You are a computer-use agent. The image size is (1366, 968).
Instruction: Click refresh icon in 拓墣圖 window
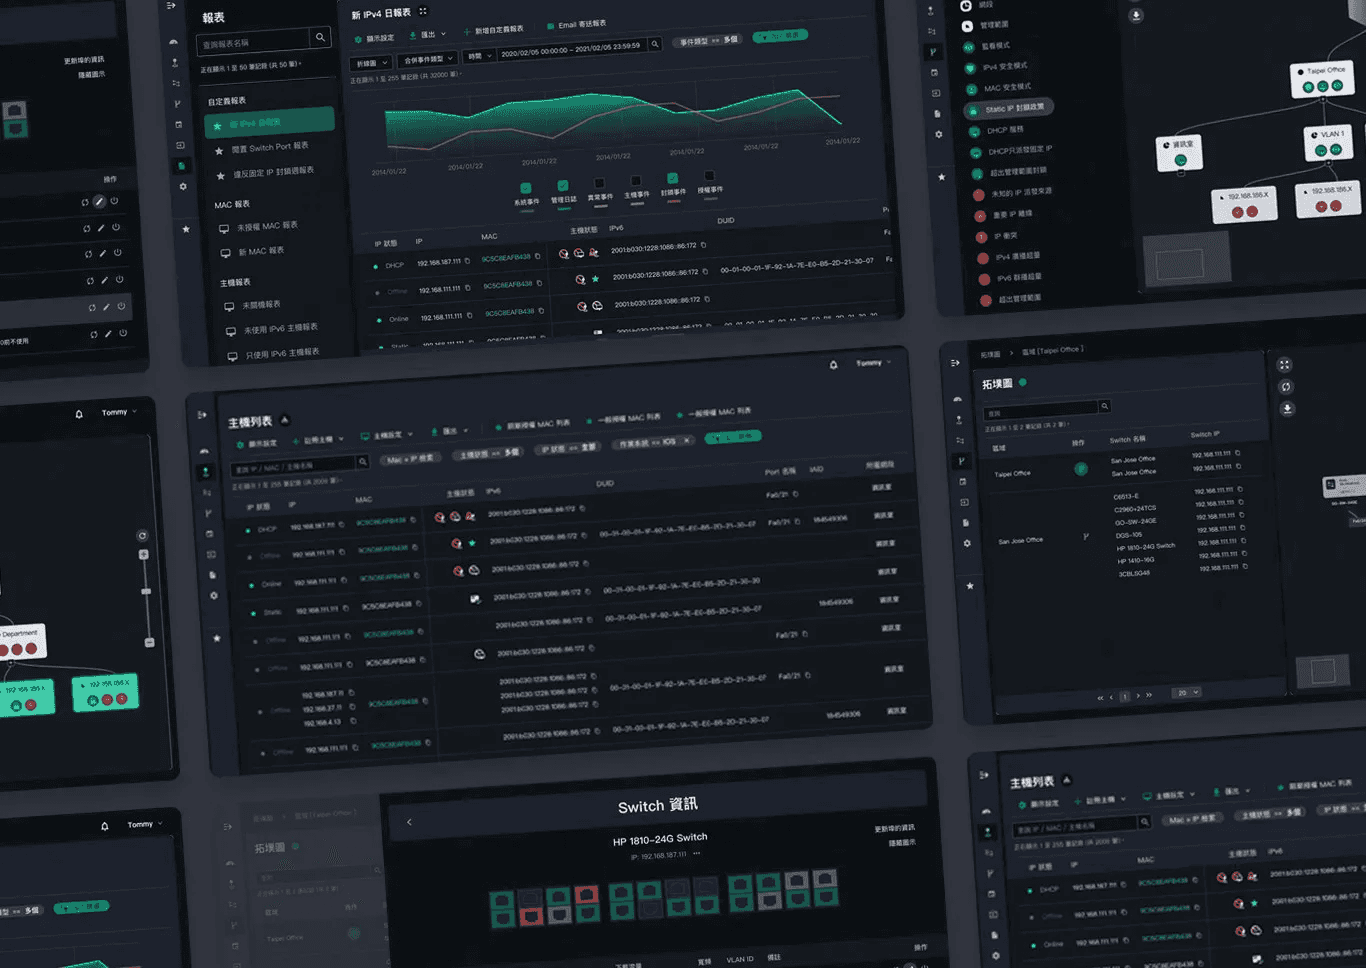[1286, 386]
